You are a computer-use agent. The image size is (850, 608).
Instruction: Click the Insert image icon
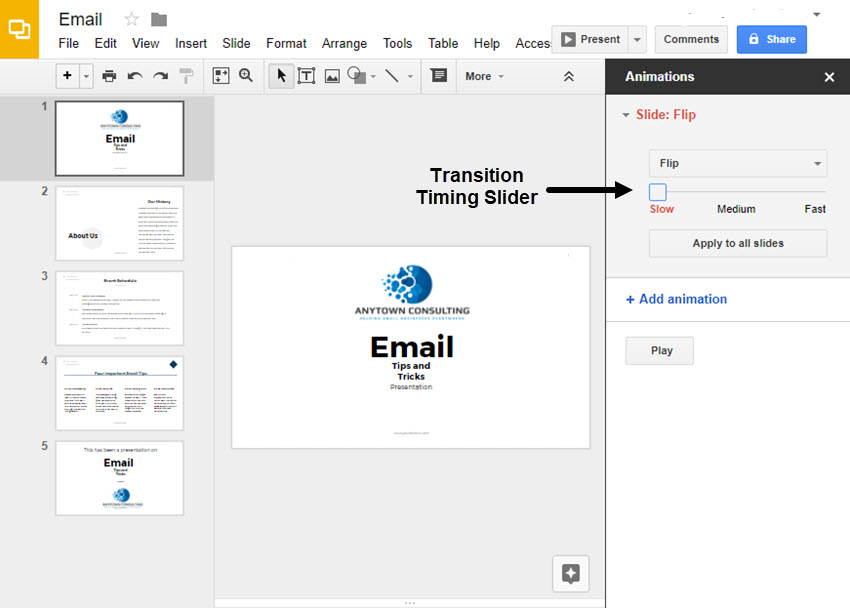coord(332,76)
